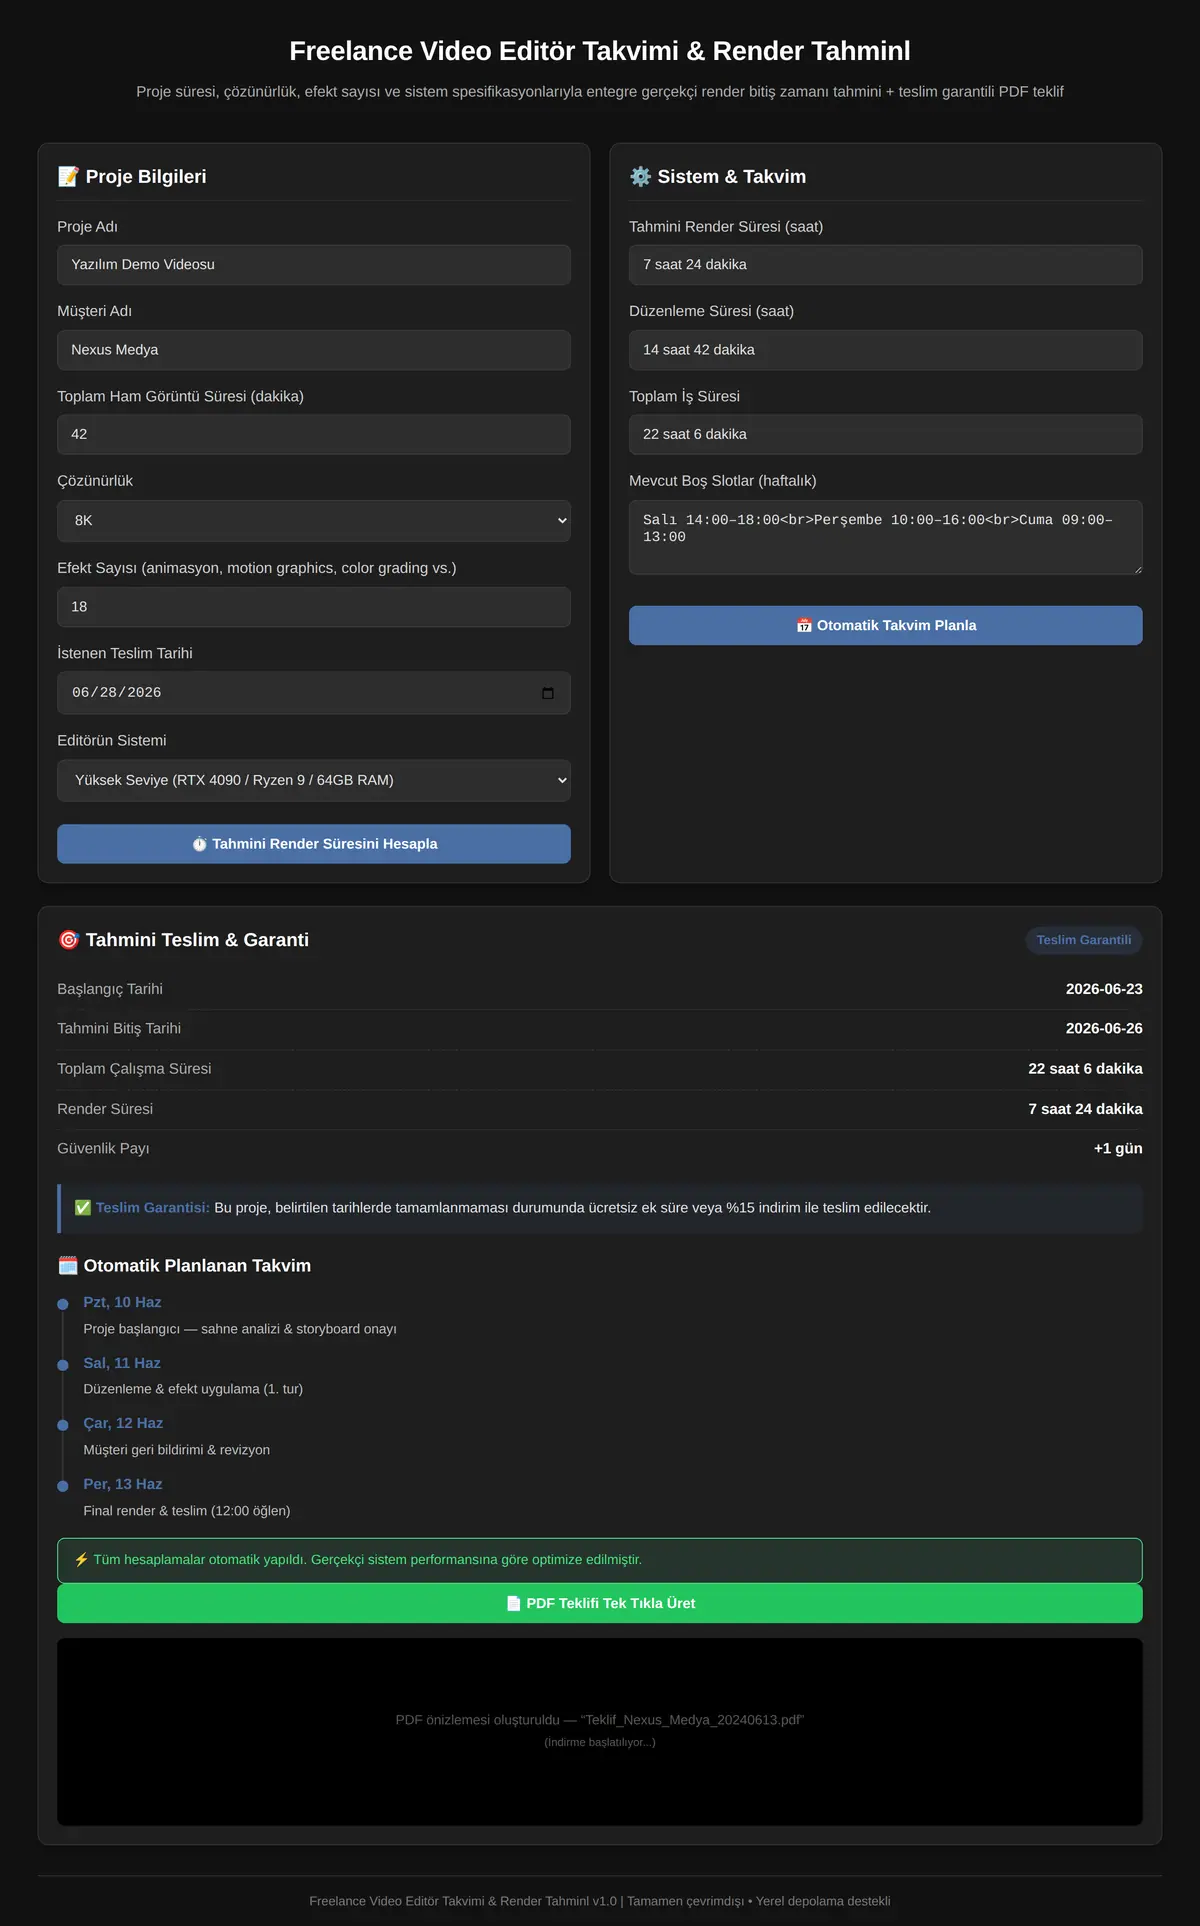Click the target icon beside Tahmini Teslim
This screenshot has height=1926, width=1200.
click(x=68, y=940)
